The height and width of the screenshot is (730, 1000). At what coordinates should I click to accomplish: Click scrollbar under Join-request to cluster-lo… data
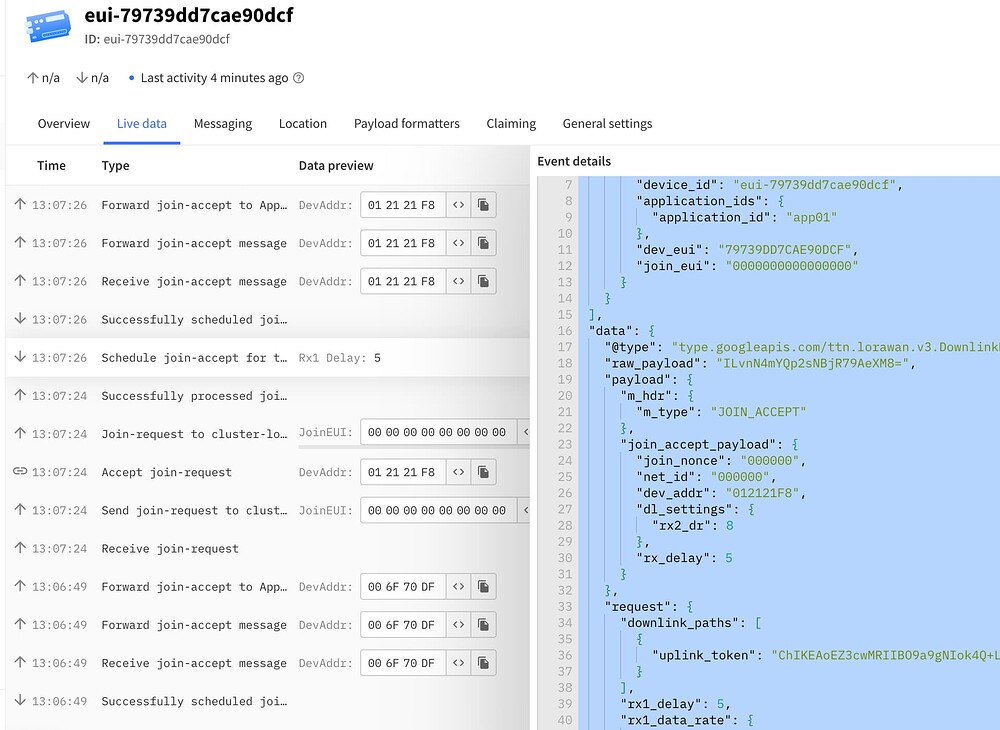[x=414, y=447]
